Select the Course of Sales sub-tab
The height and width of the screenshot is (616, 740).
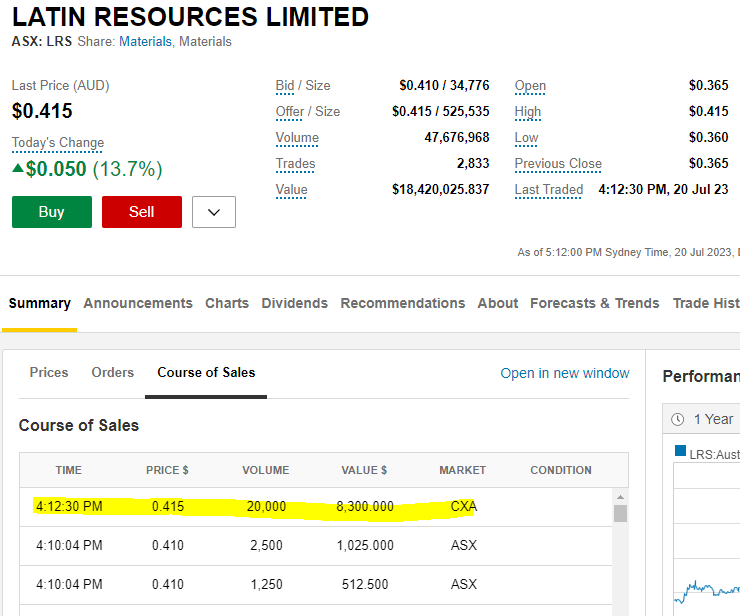pos(206,372)
